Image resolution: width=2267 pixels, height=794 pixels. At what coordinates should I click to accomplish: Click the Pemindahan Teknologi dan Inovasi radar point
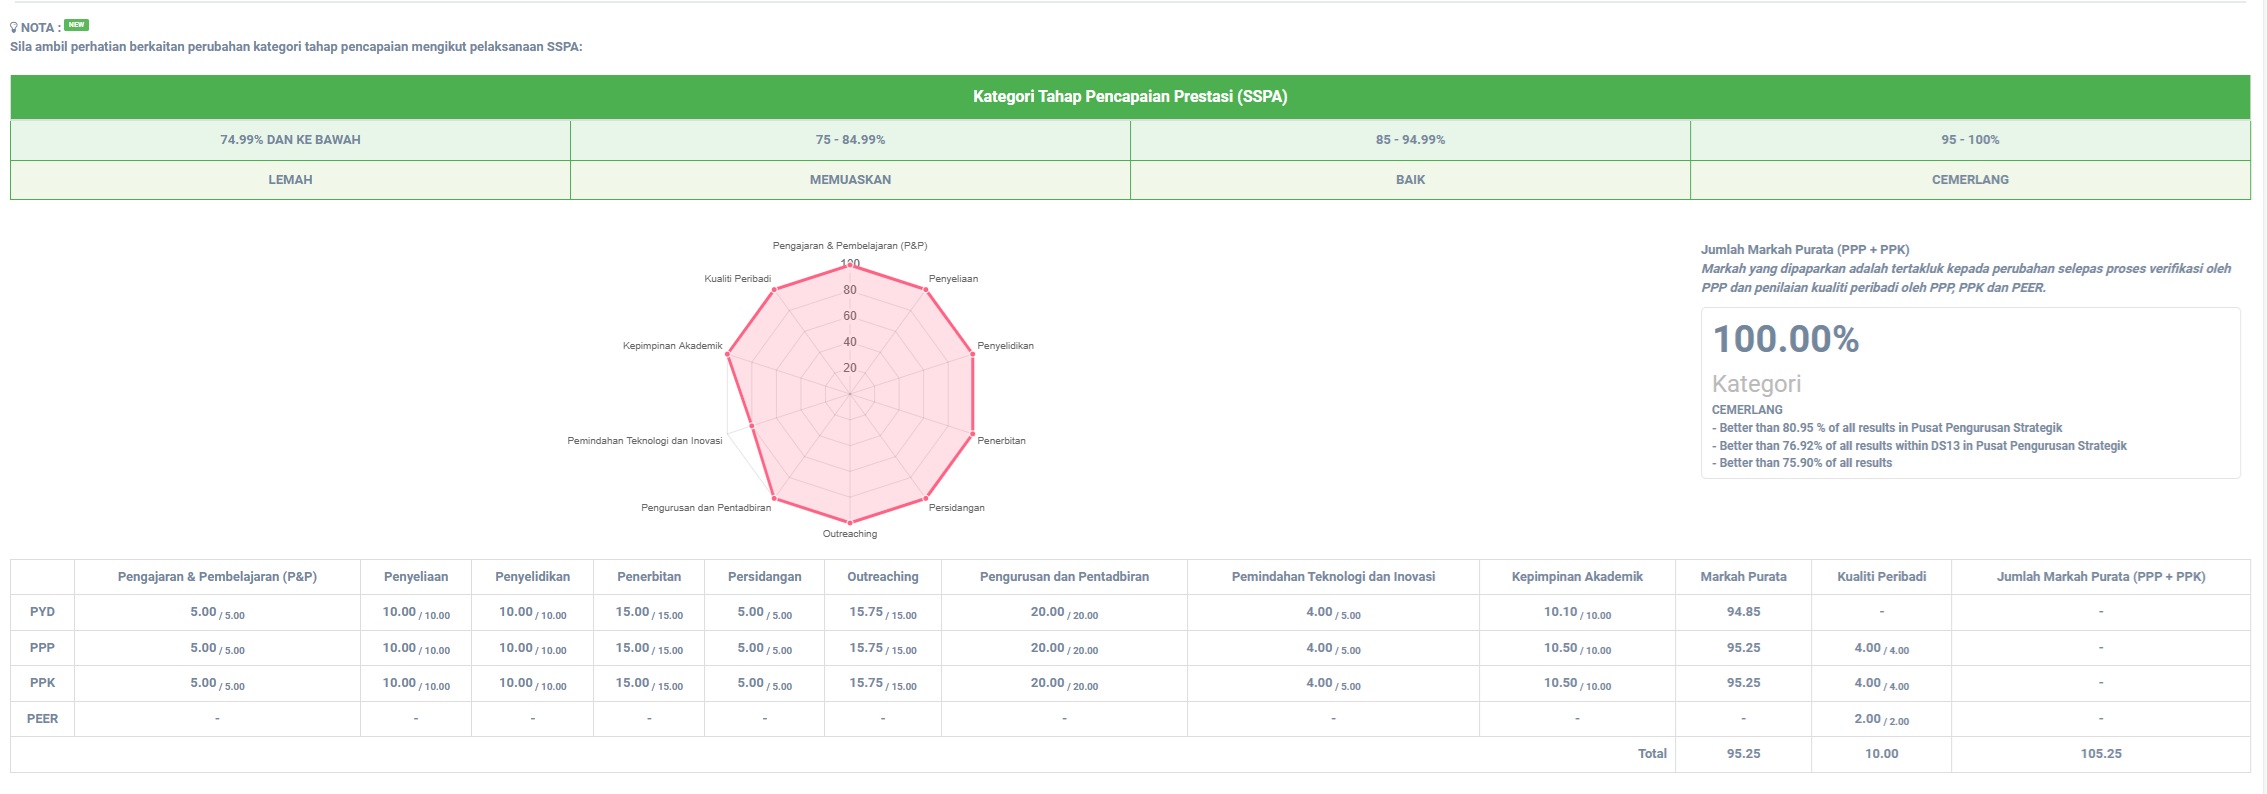[x=751, y=427]
